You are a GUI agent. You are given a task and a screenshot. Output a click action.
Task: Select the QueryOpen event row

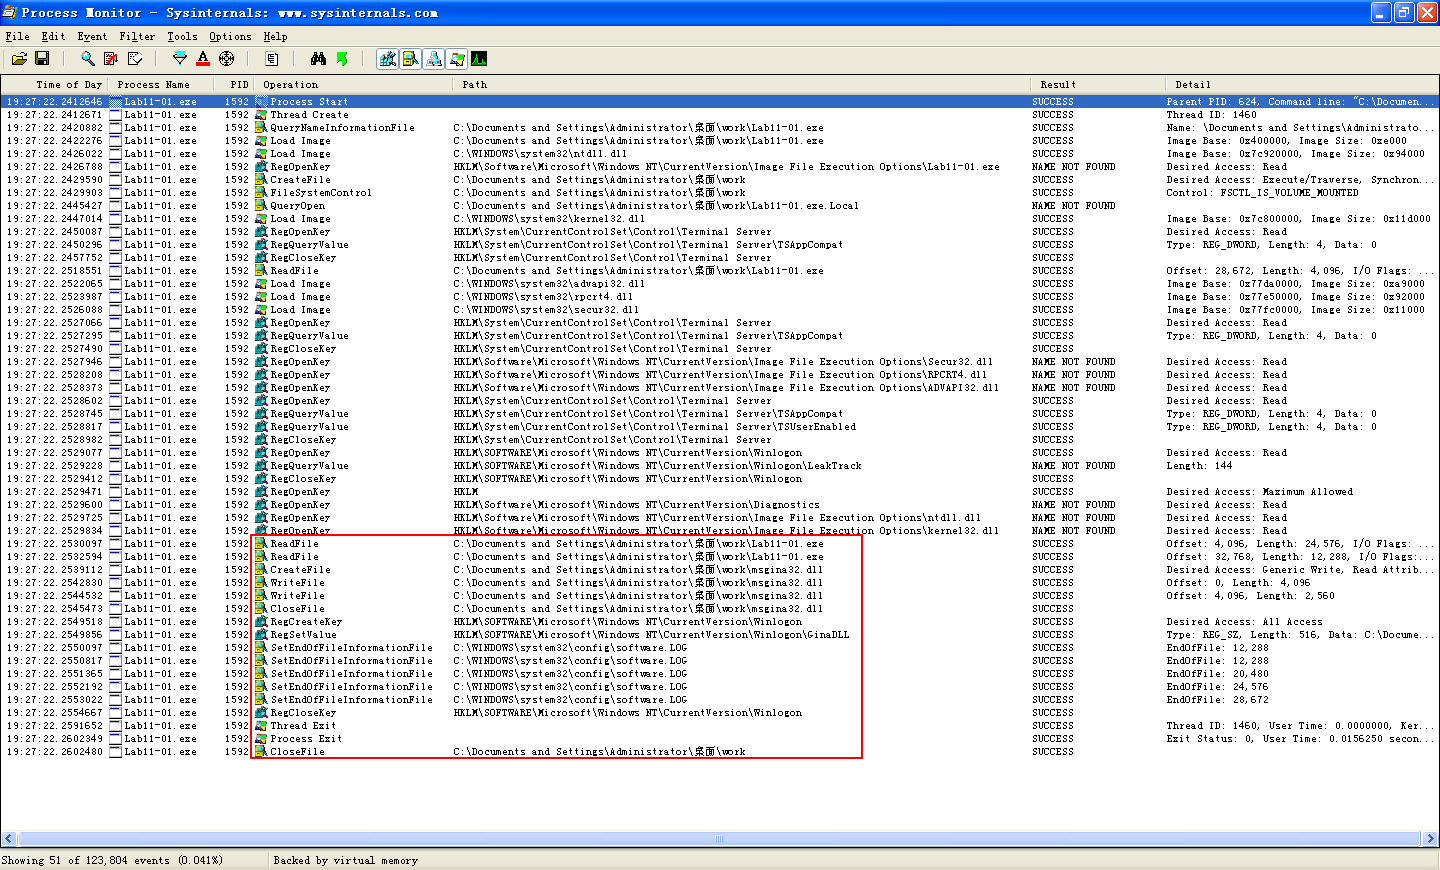coord(720,206)
